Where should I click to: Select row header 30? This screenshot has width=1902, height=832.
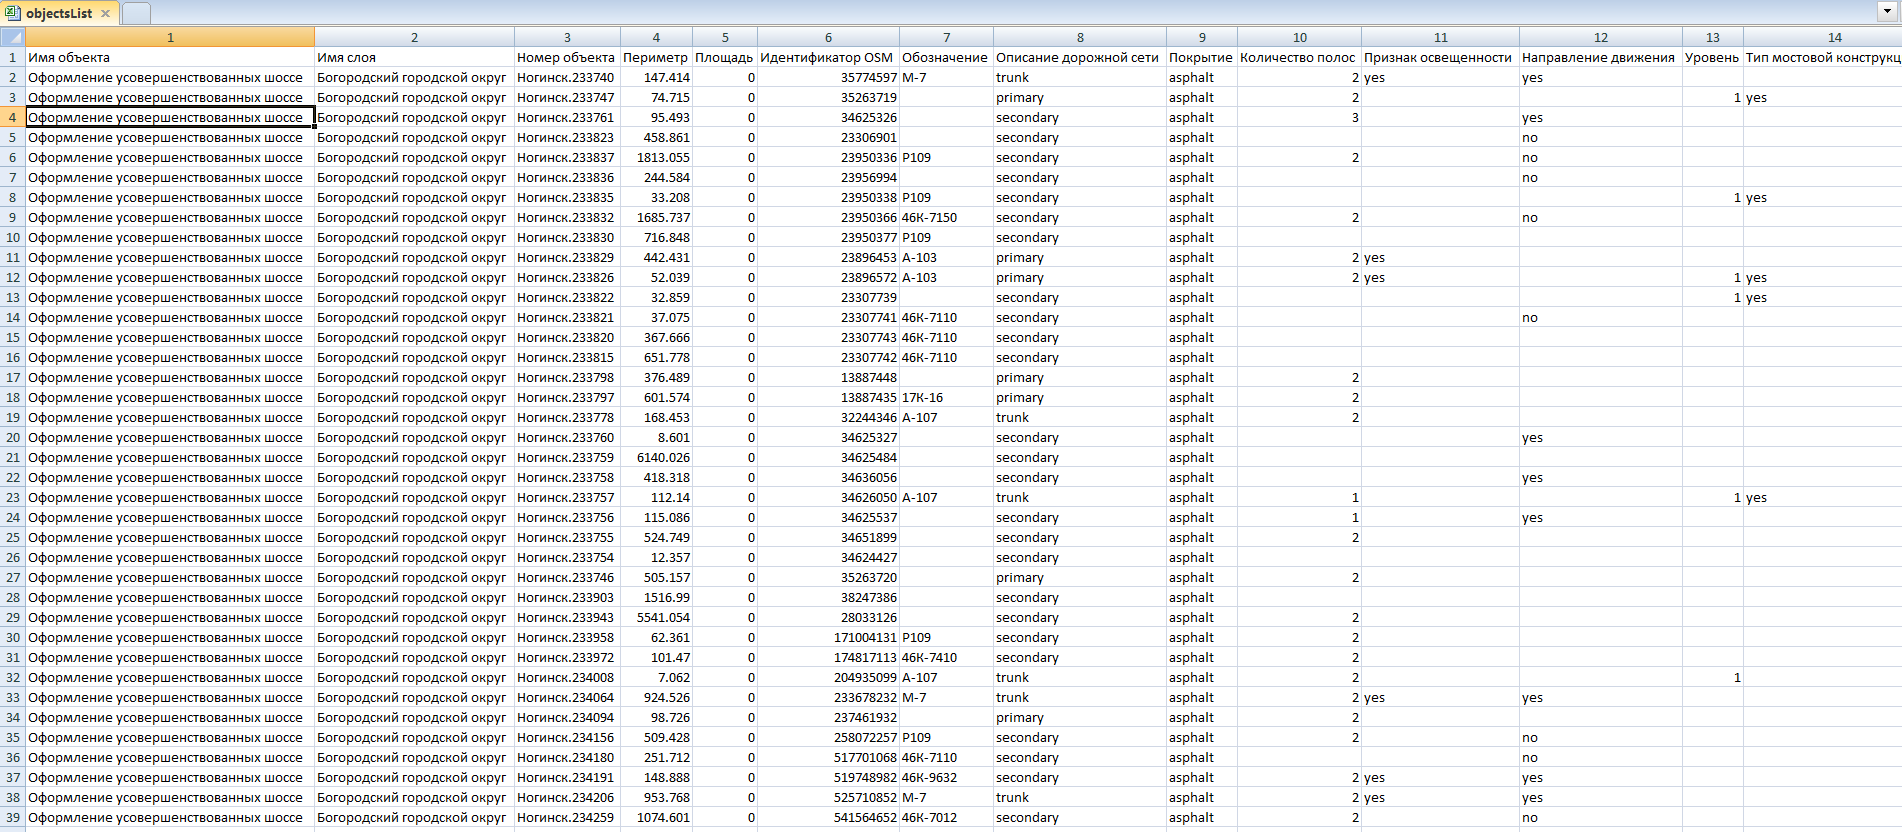pos(12,637)
